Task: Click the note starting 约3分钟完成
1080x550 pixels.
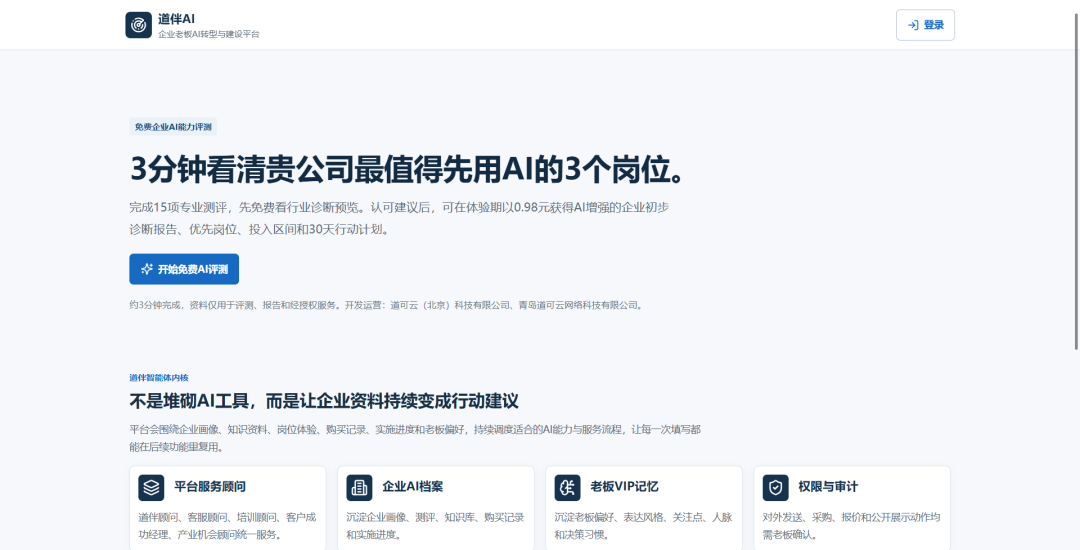Action: [387, 305]
